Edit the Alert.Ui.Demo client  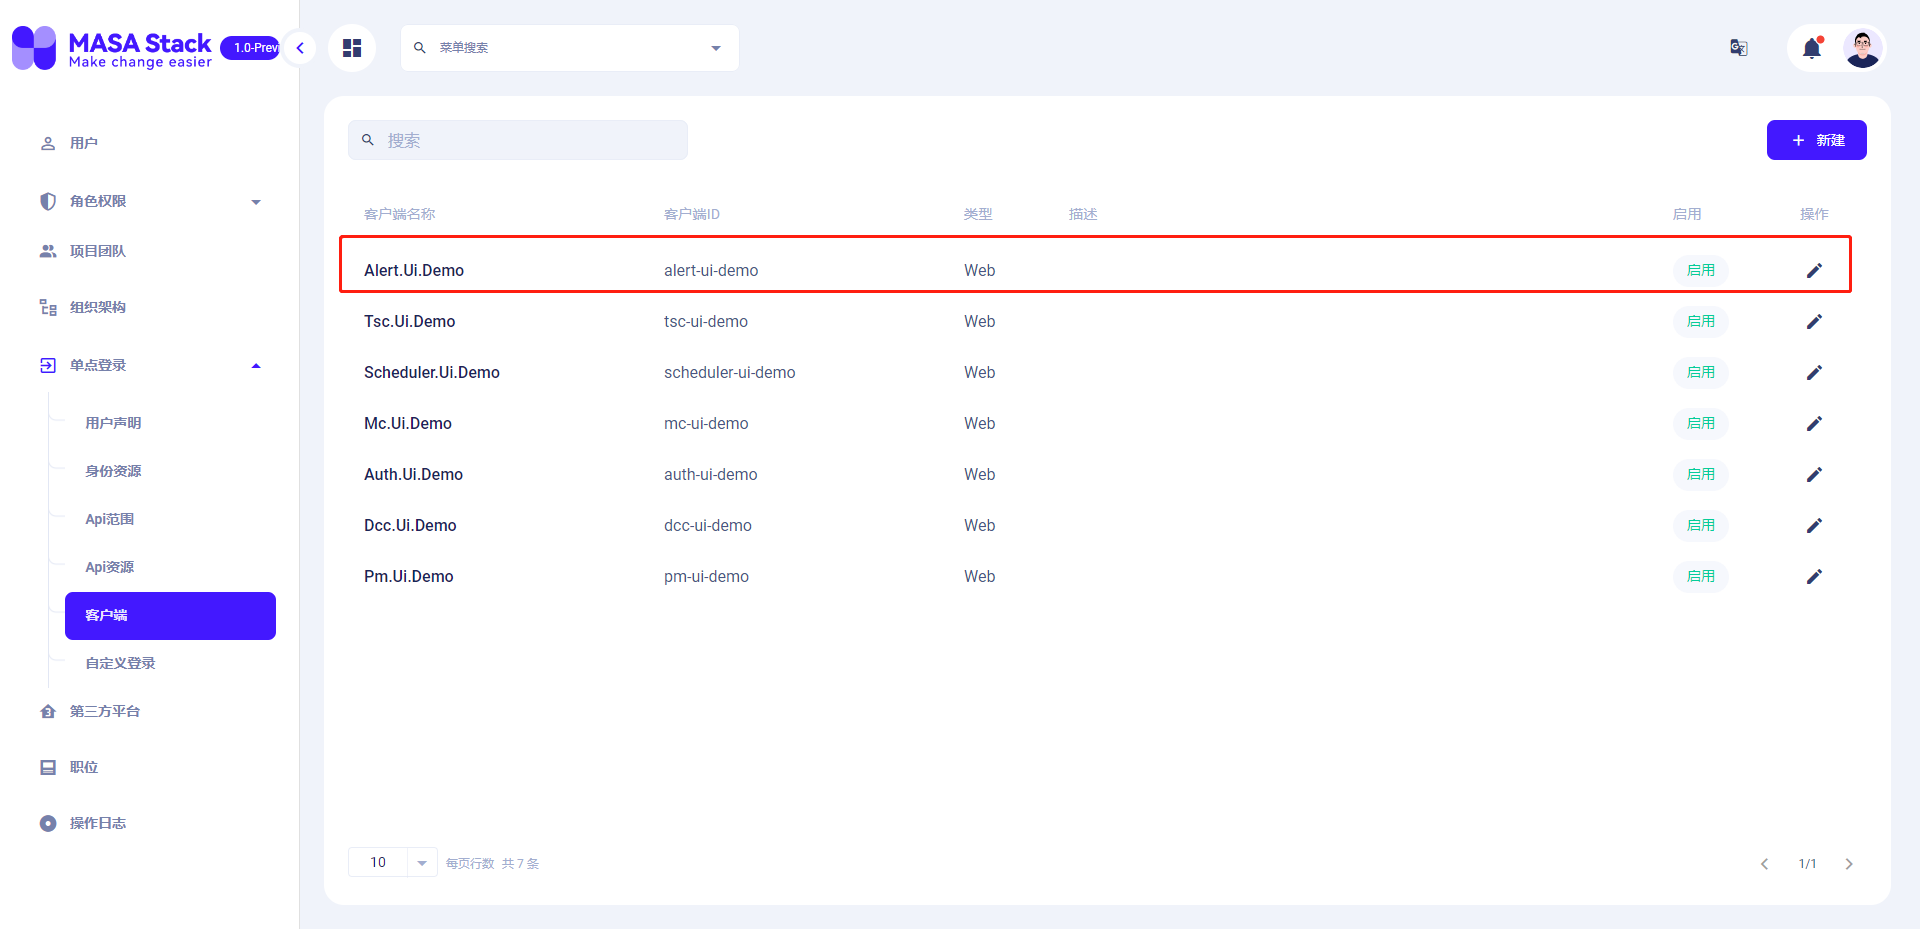1814,270
